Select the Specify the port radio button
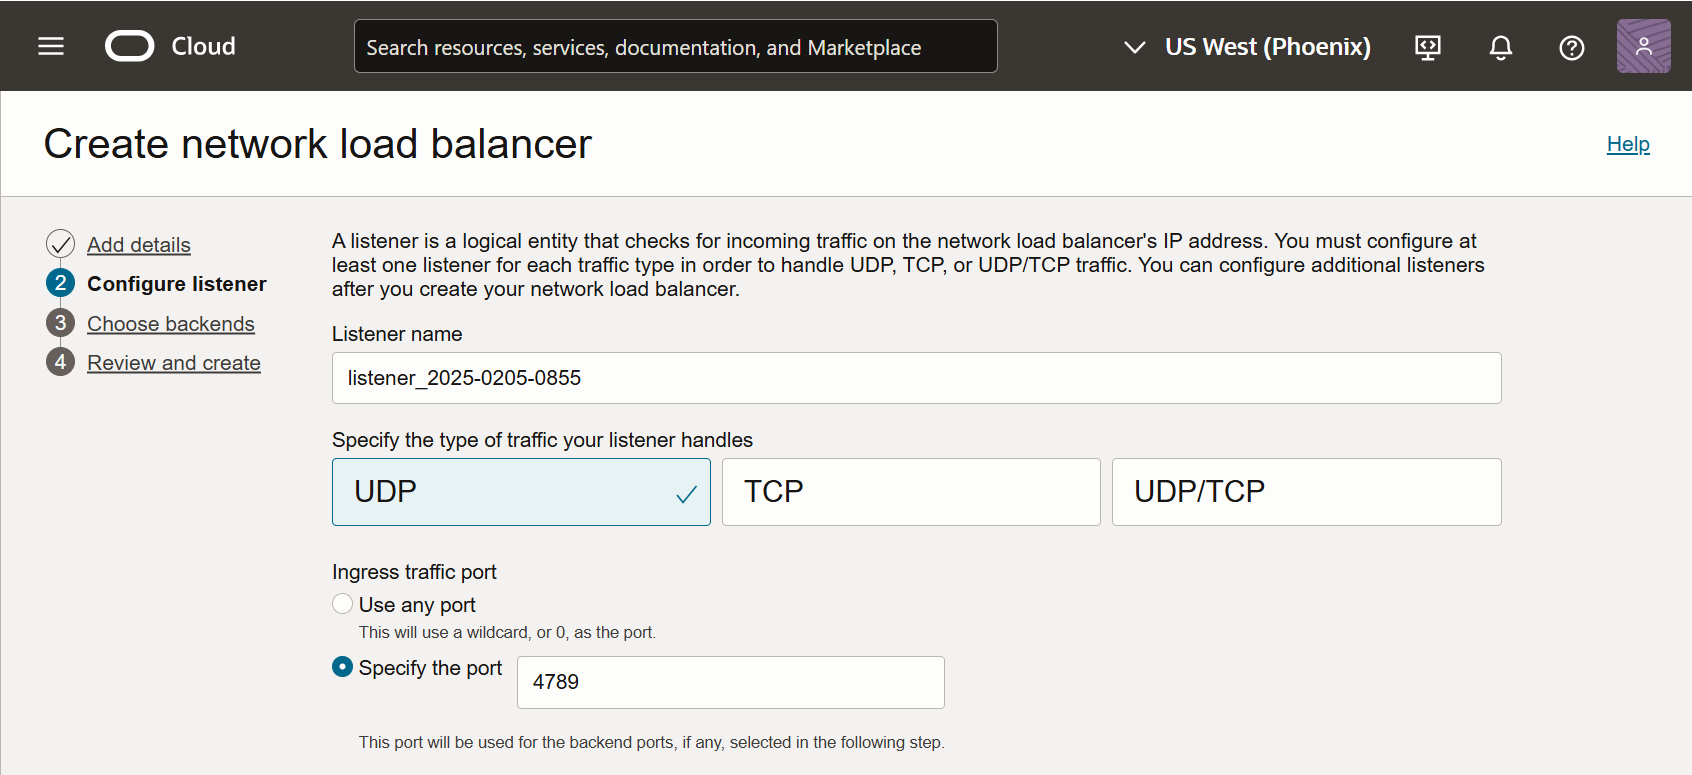The height and width of the screenshot is (775, 1692). tap(343, 667)
